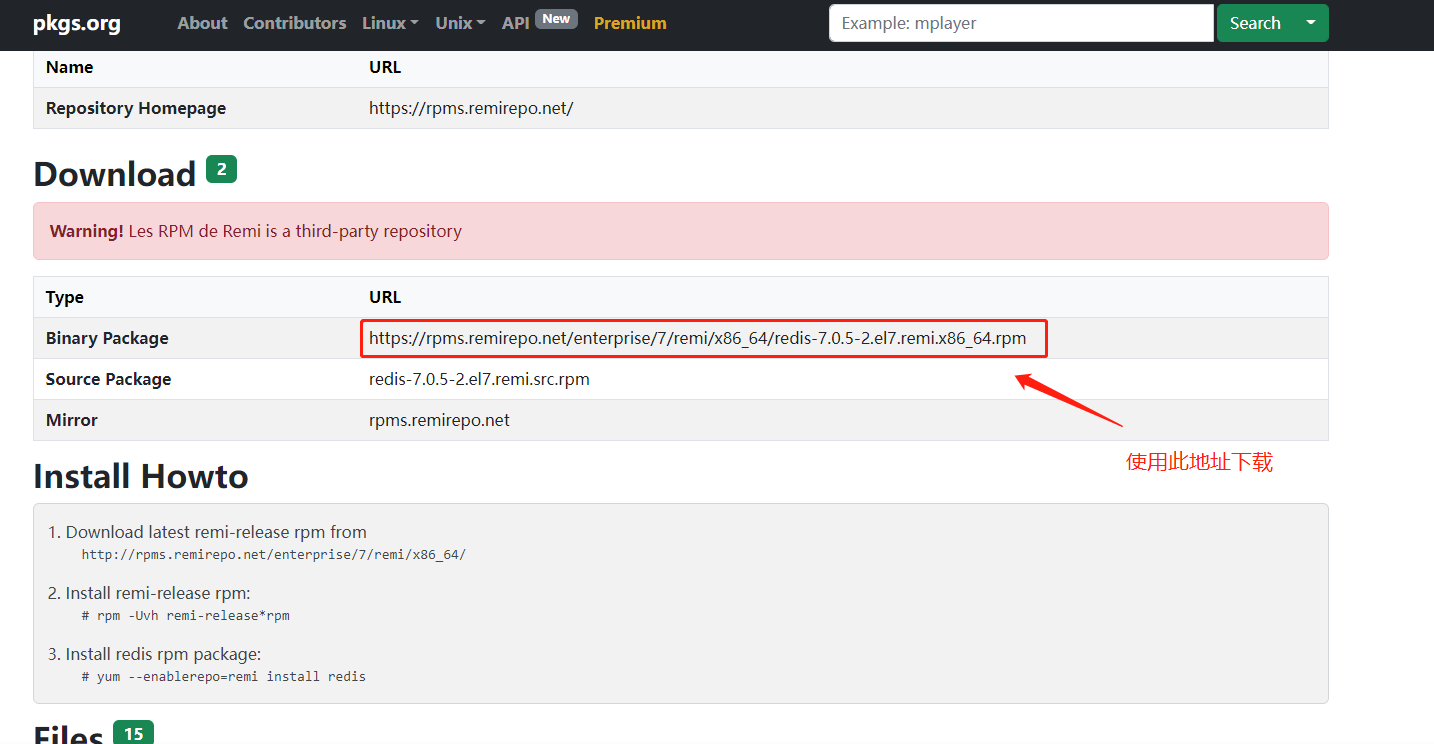The width and height of the screenshot is (1434, 744).
Task: Click the redis Binary Package rpm URL
Action: (x=697, y=338)
